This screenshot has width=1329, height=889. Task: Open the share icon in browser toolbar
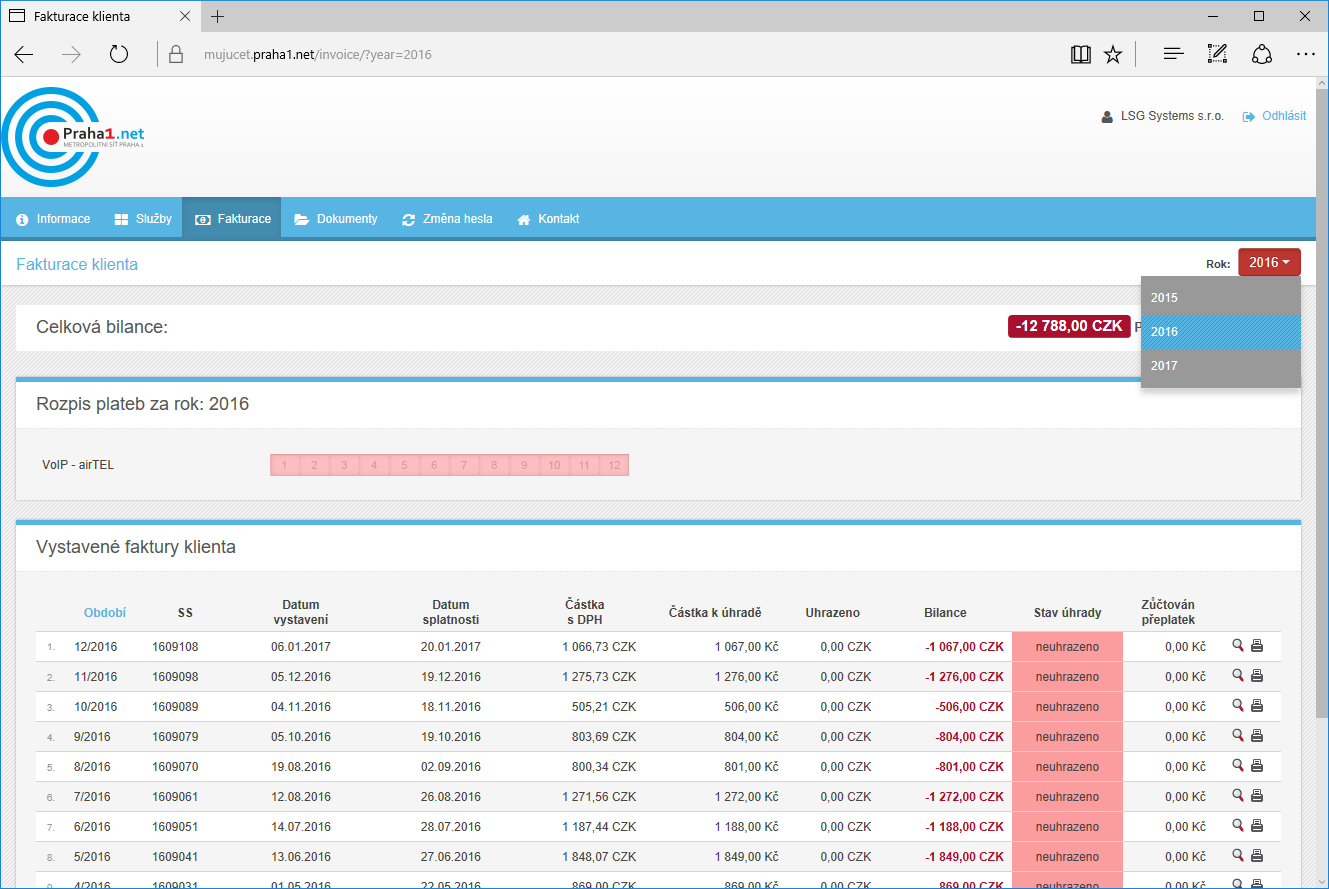[1262, 55]
